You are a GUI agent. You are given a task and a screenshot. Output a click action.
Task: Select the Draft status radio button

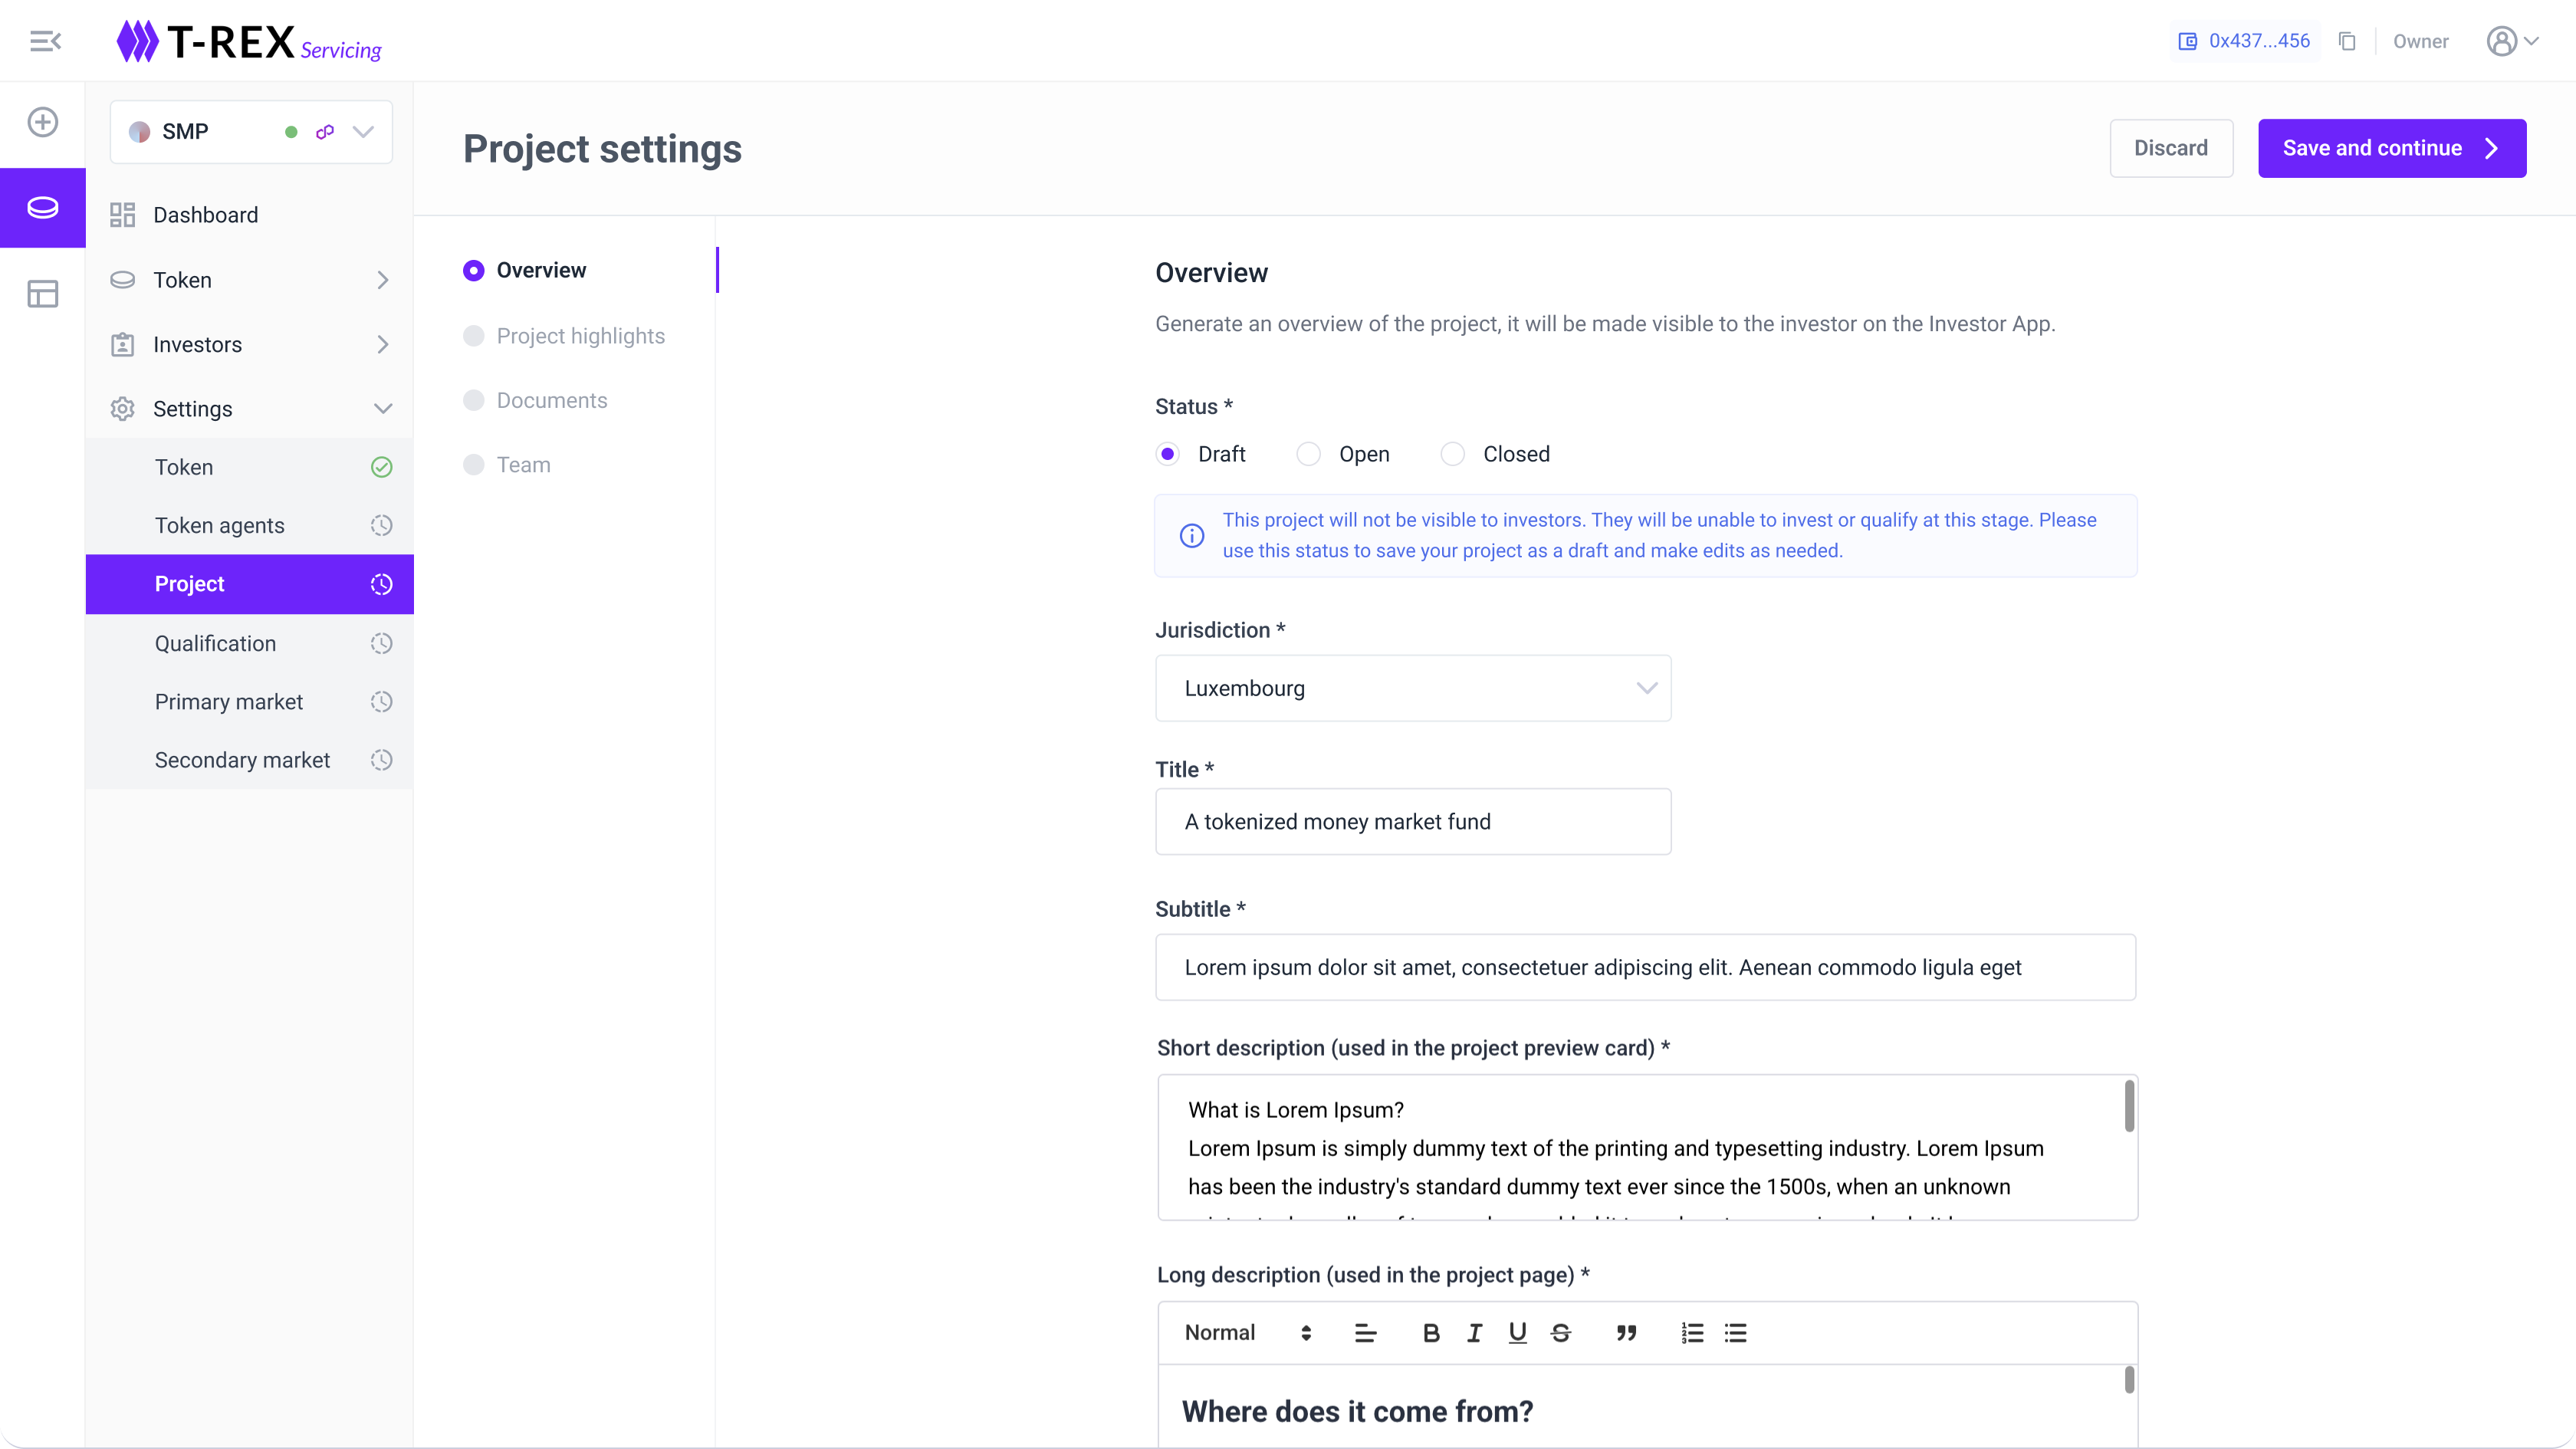coord(1167,454)
